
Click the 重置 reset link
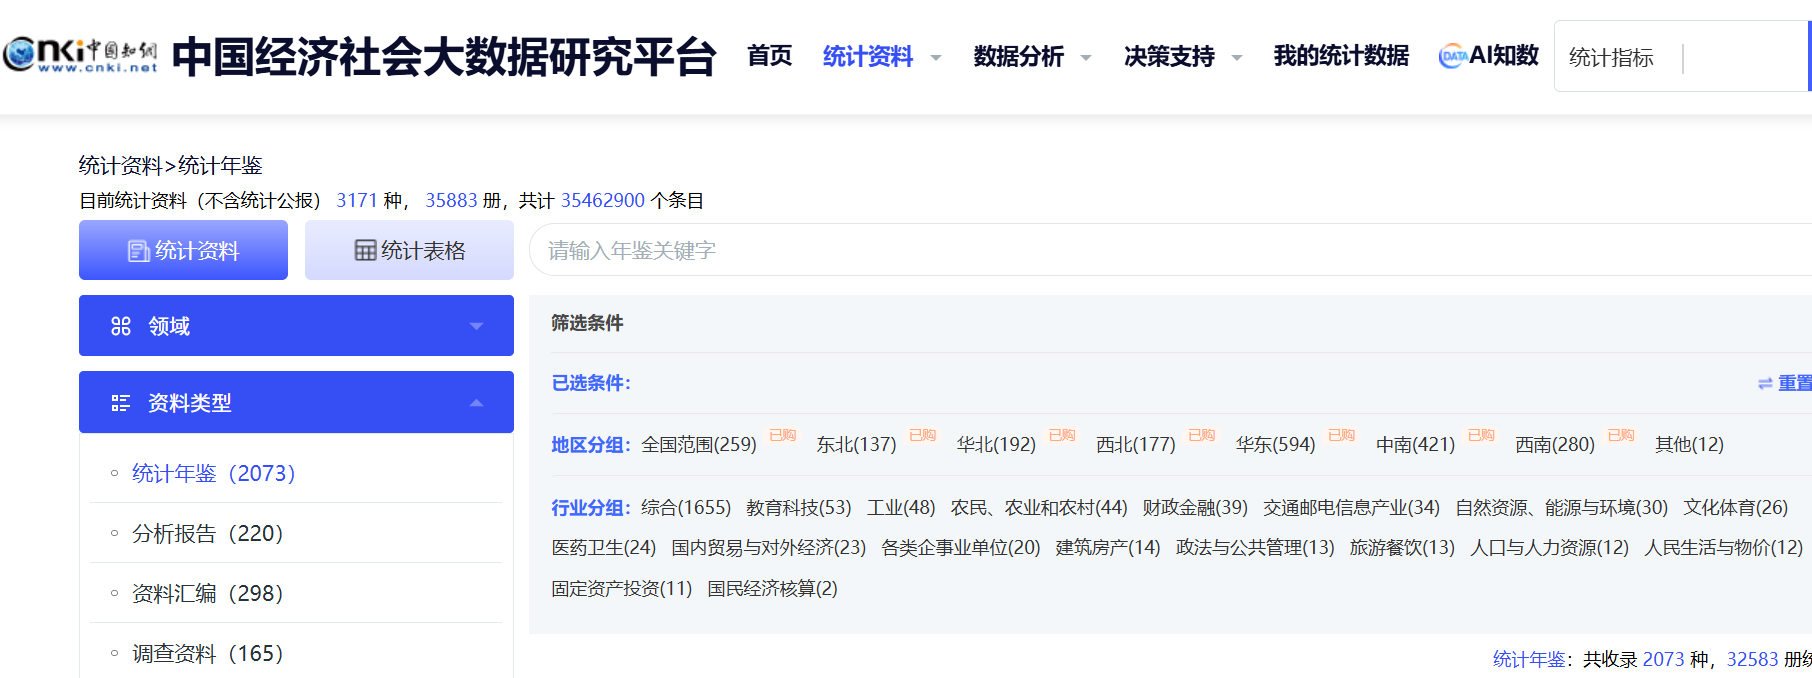[x=1794, y=383]
